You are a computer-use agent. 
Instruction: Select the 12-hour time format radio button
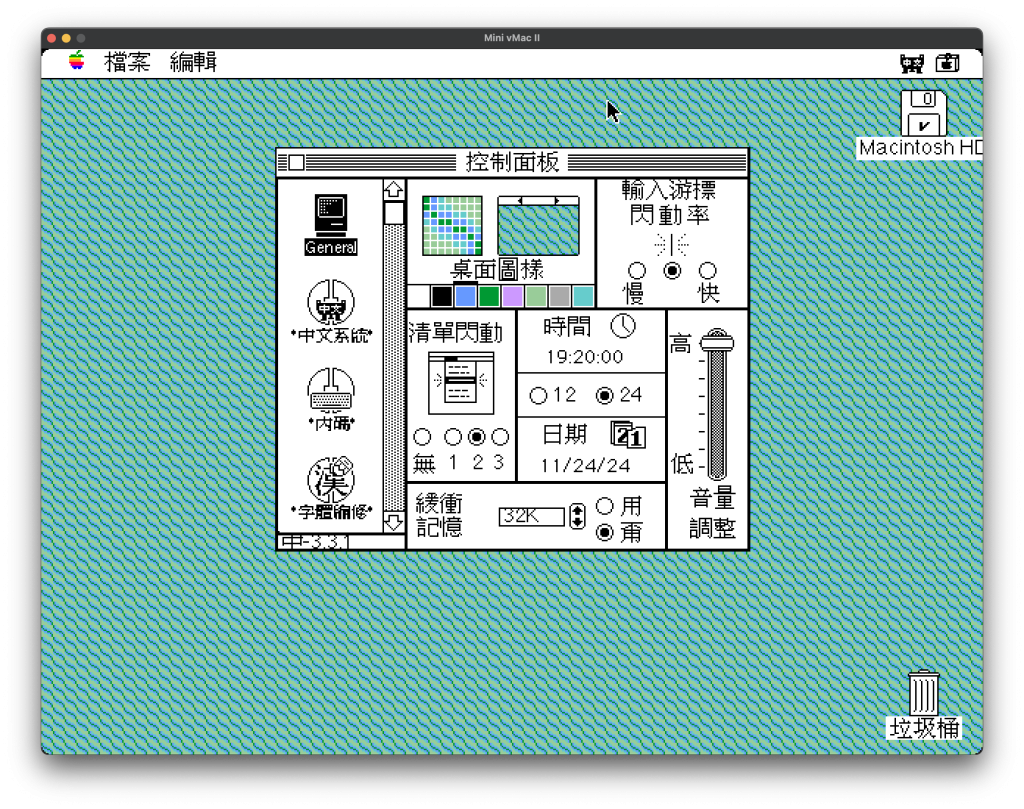538,396
